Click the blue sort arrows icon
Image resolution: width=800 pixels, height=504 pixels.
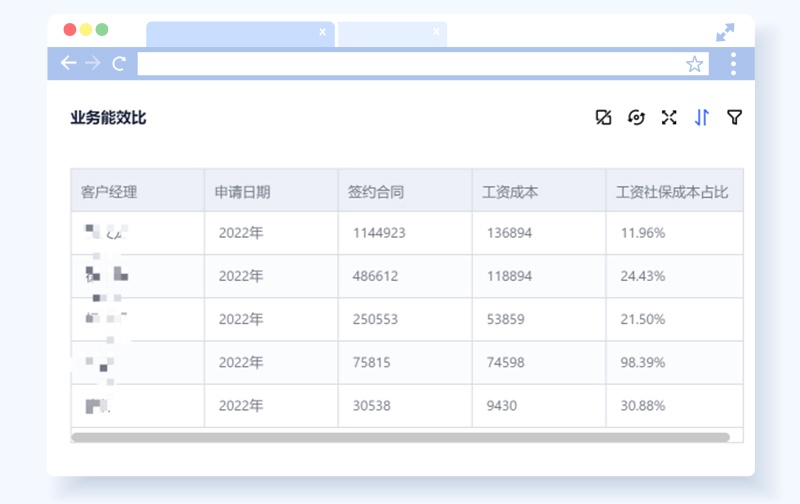click(702, 118)
